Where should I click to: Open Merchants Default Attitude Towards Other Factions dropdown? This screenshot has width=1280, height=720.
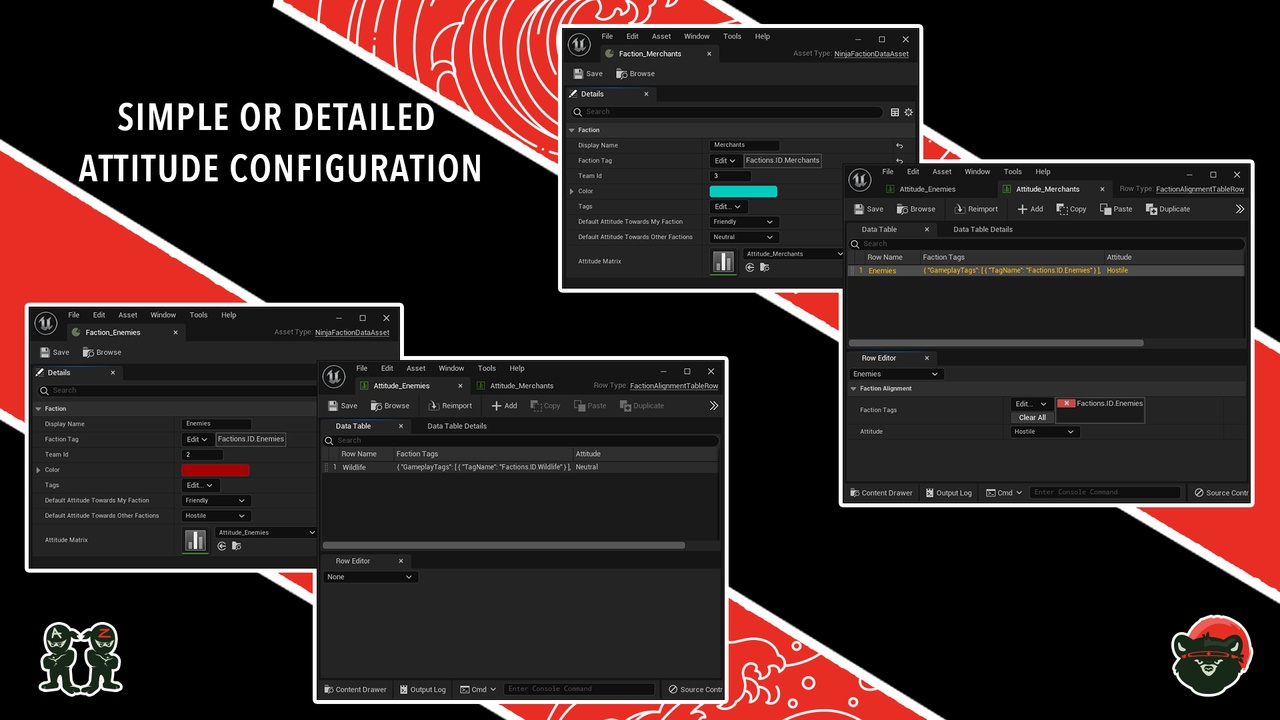(x=743, y=237)
